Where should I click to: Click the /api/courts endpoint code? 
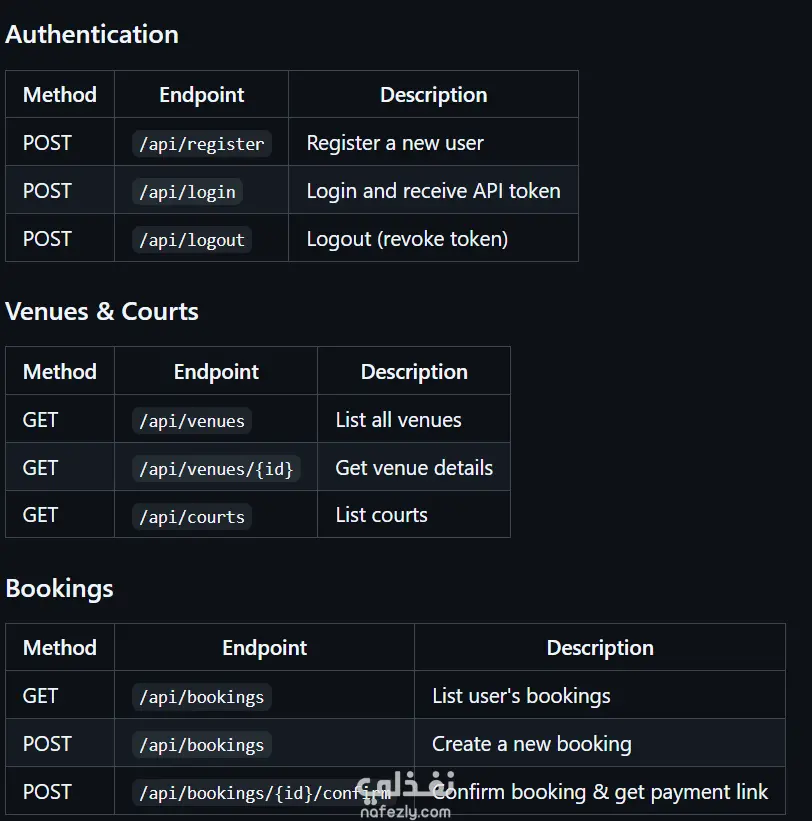[x=191, y=516]
